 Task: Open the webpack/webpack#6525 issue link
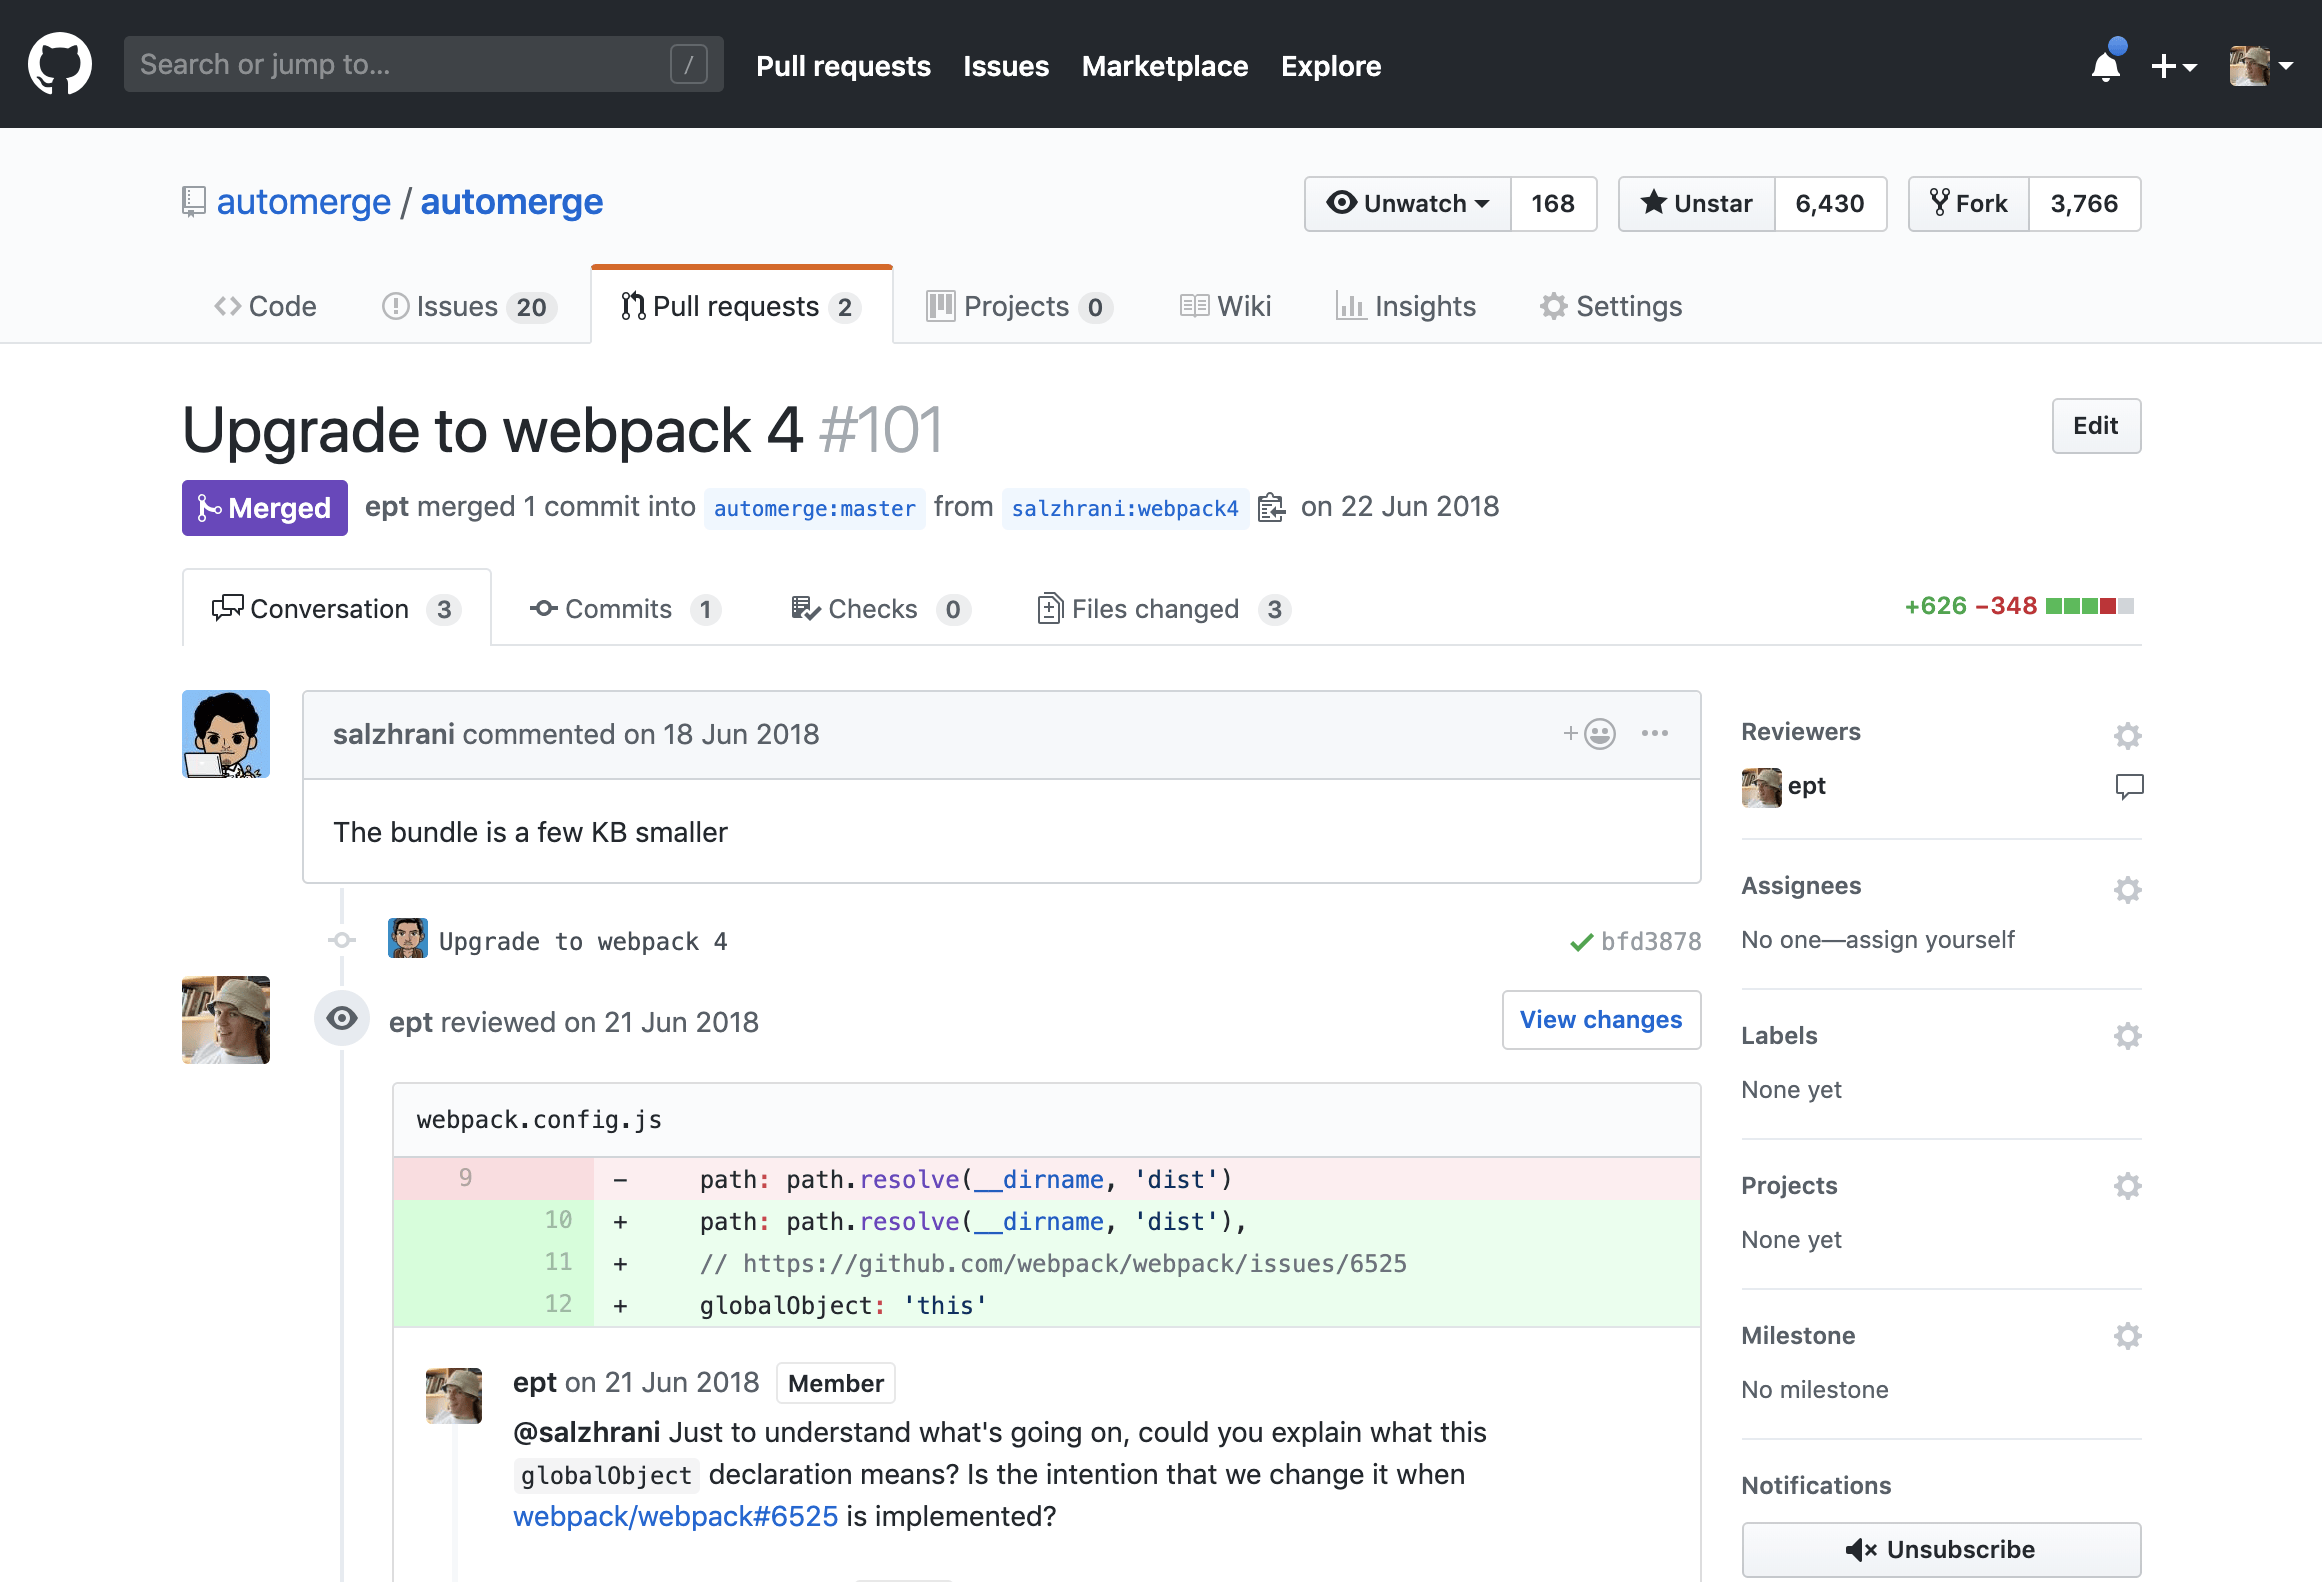675,1516
